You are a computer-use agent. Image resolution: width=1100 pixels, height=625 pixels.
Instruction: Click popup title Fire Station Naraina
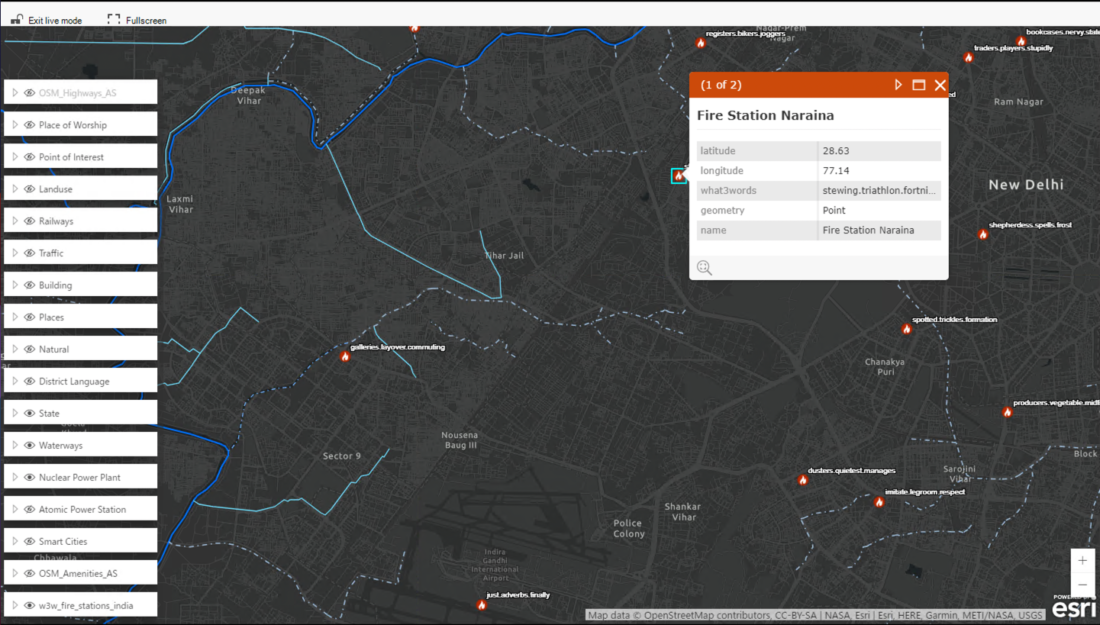[x=765, y=115]
